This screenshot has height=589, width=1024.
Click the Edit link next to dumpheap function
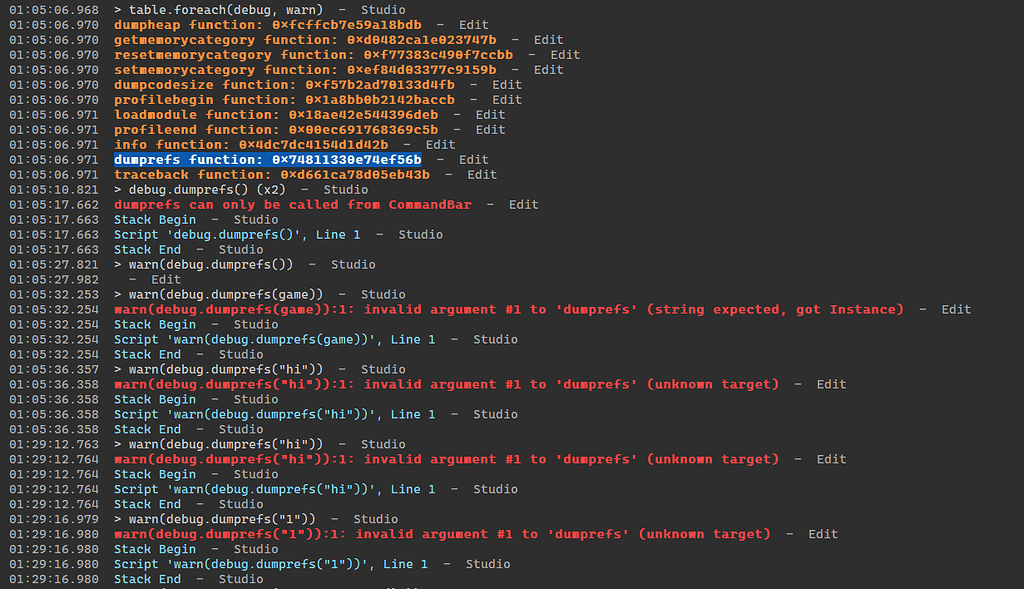[x=473, y=24]
